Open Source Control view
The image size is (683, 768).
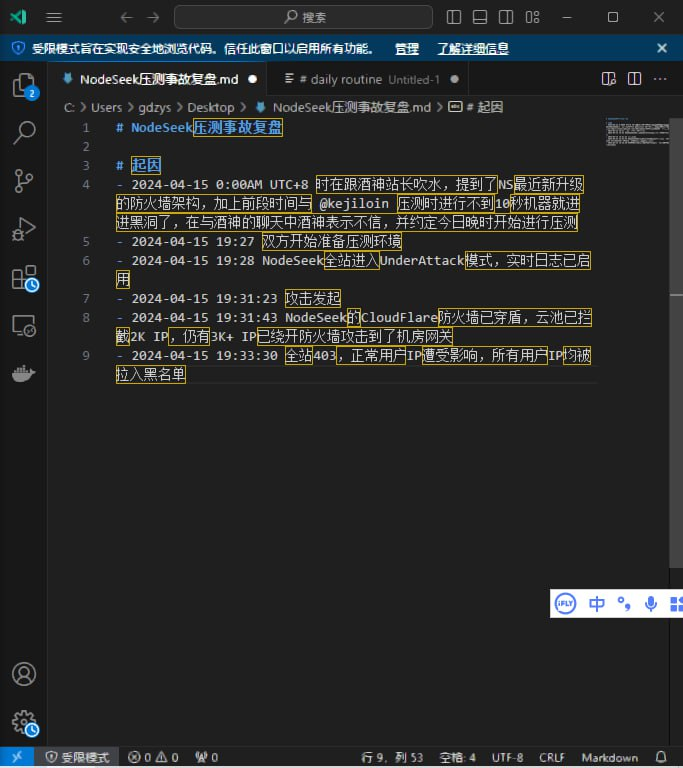pos(24,181)
